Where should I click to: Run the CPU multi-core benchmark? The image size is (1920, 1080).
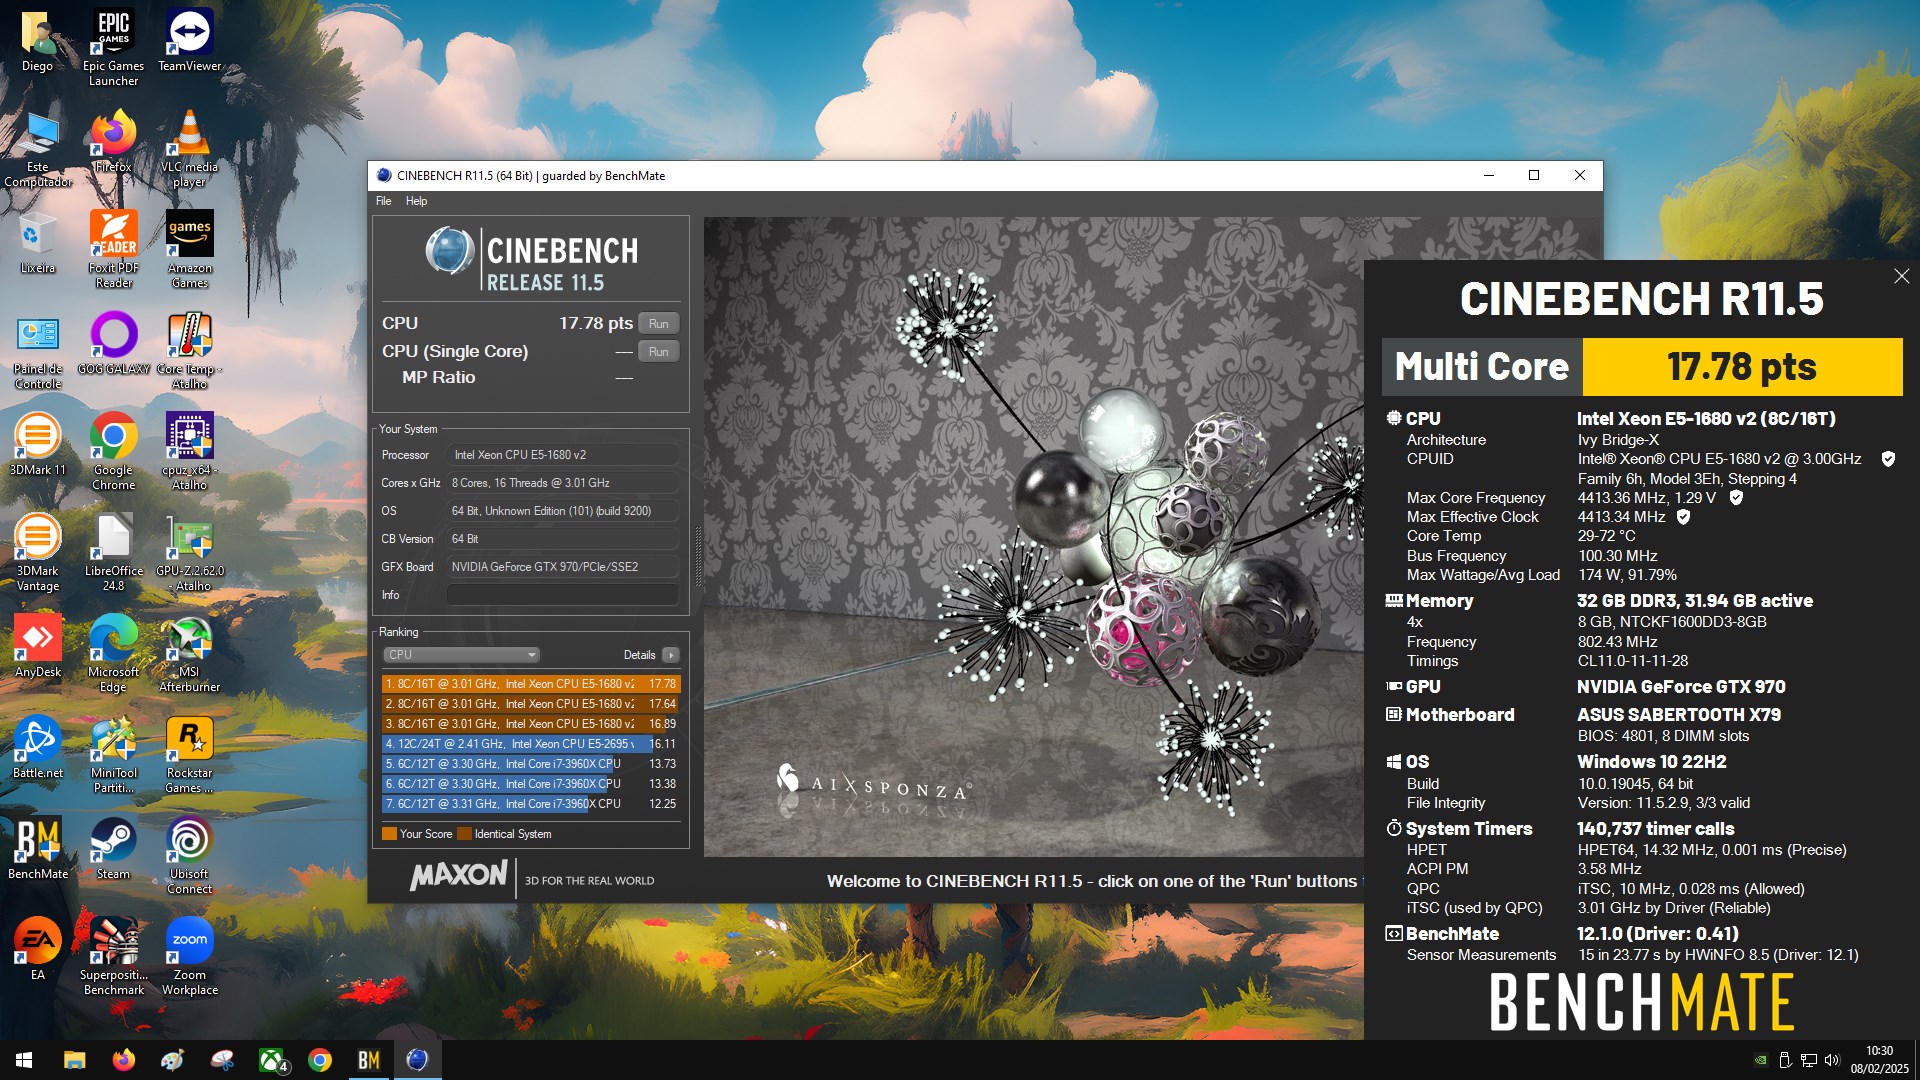(x=658, y=323)
